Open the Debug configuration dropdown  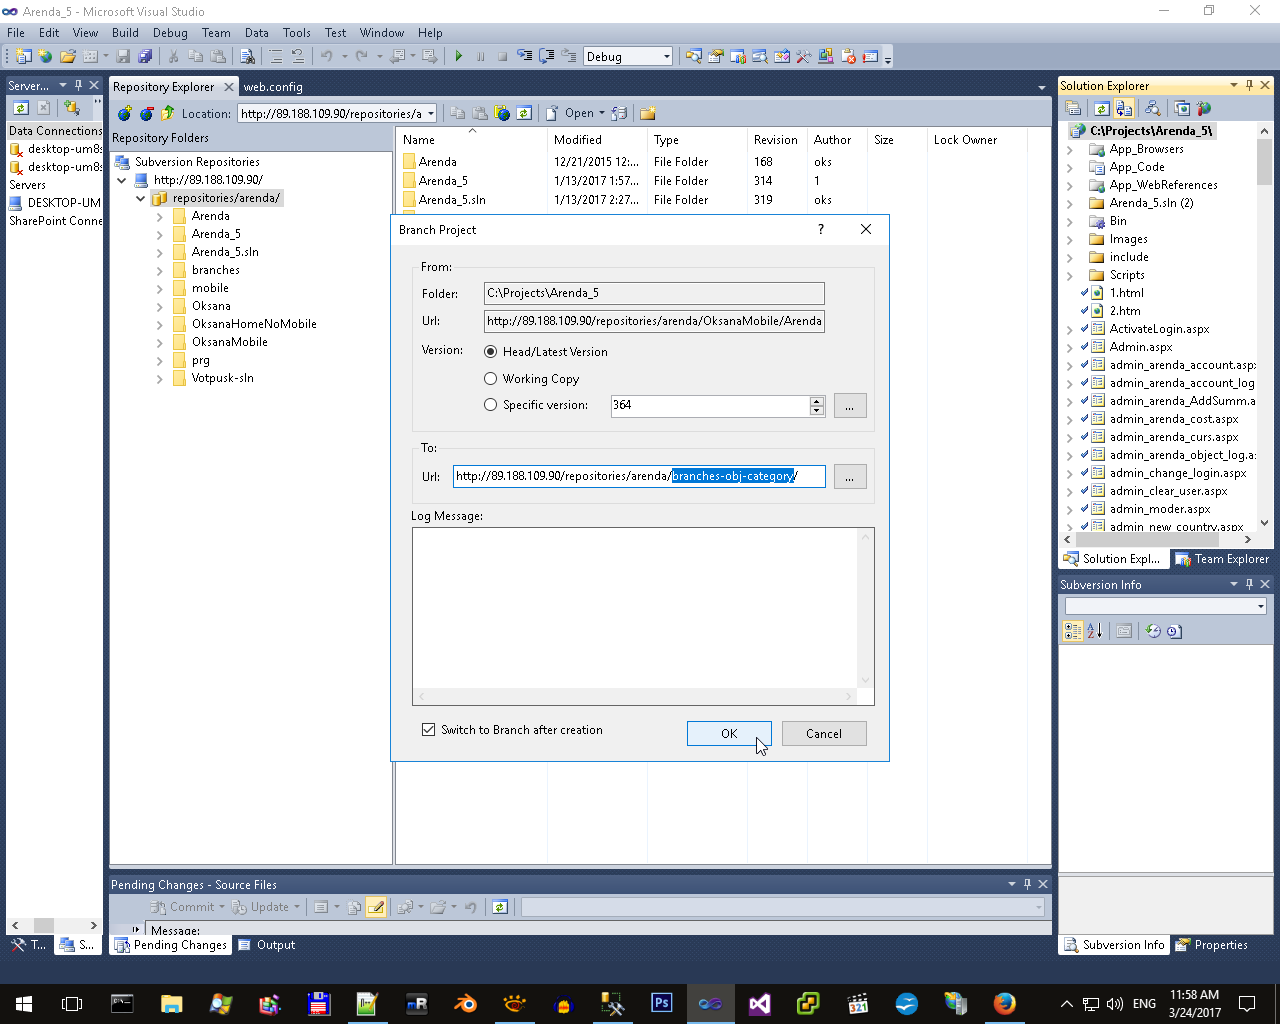tap(667, 57)
